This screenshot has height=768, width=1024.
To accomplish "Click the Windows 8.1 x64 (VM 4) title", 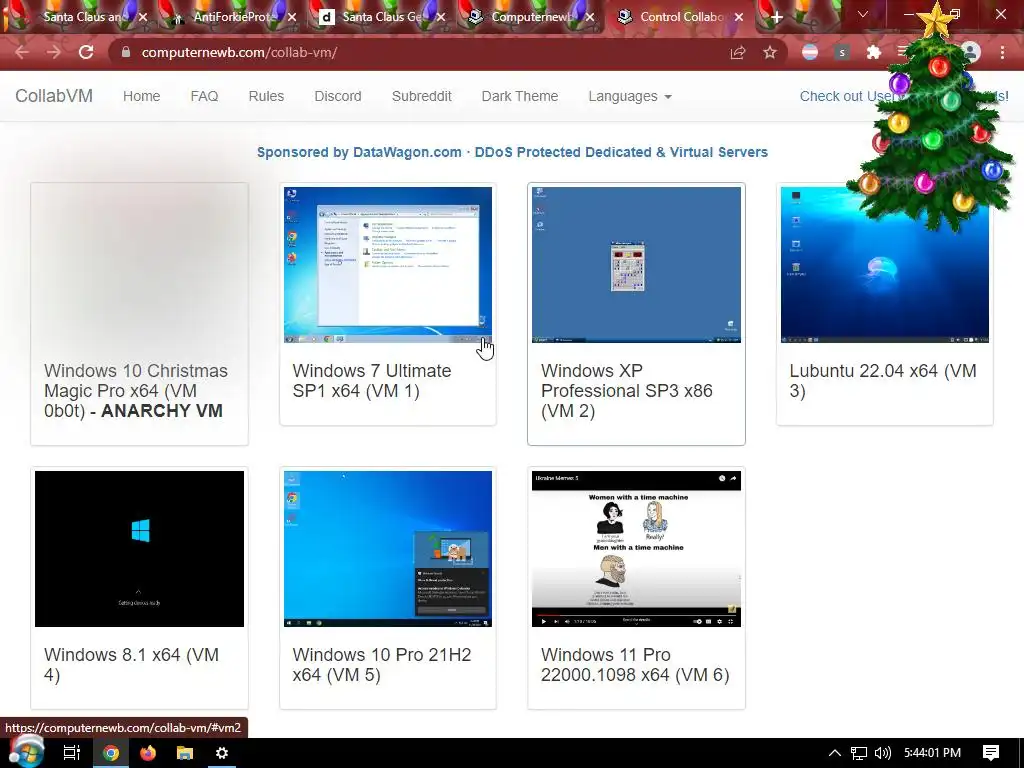I will (x=131, y=665).
